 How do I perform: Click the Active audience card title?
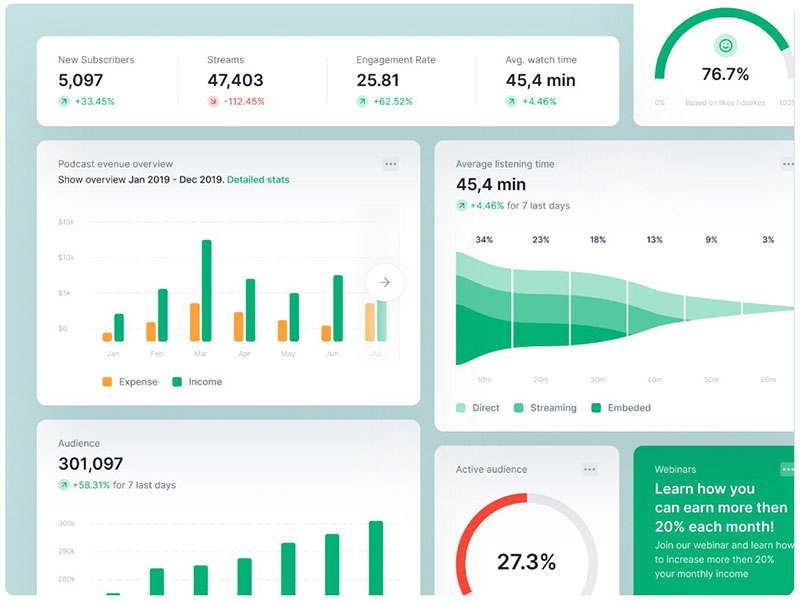491,469
